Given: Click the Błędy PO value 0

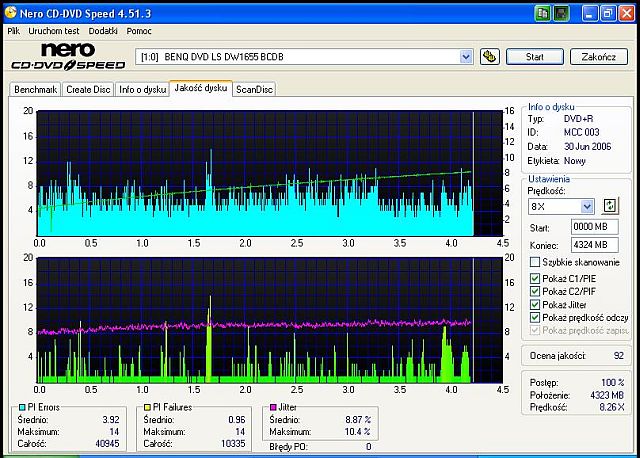Looking at the screenshot, I should coord(369,447).
